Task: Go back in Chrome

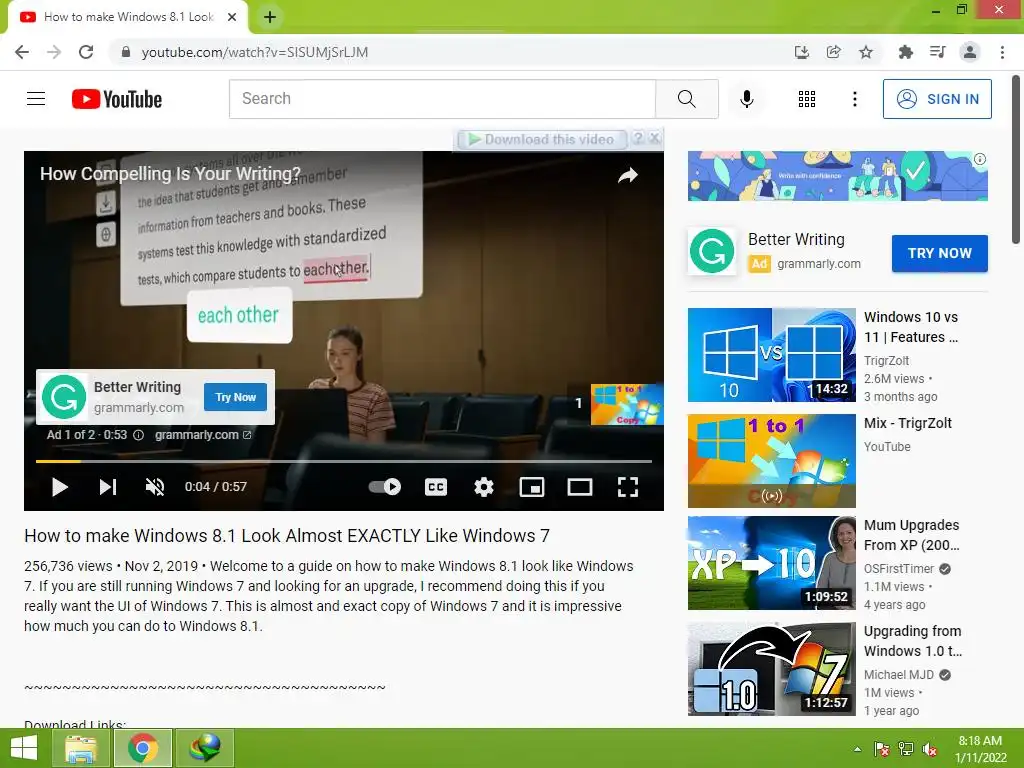Action: coord(22,52)
